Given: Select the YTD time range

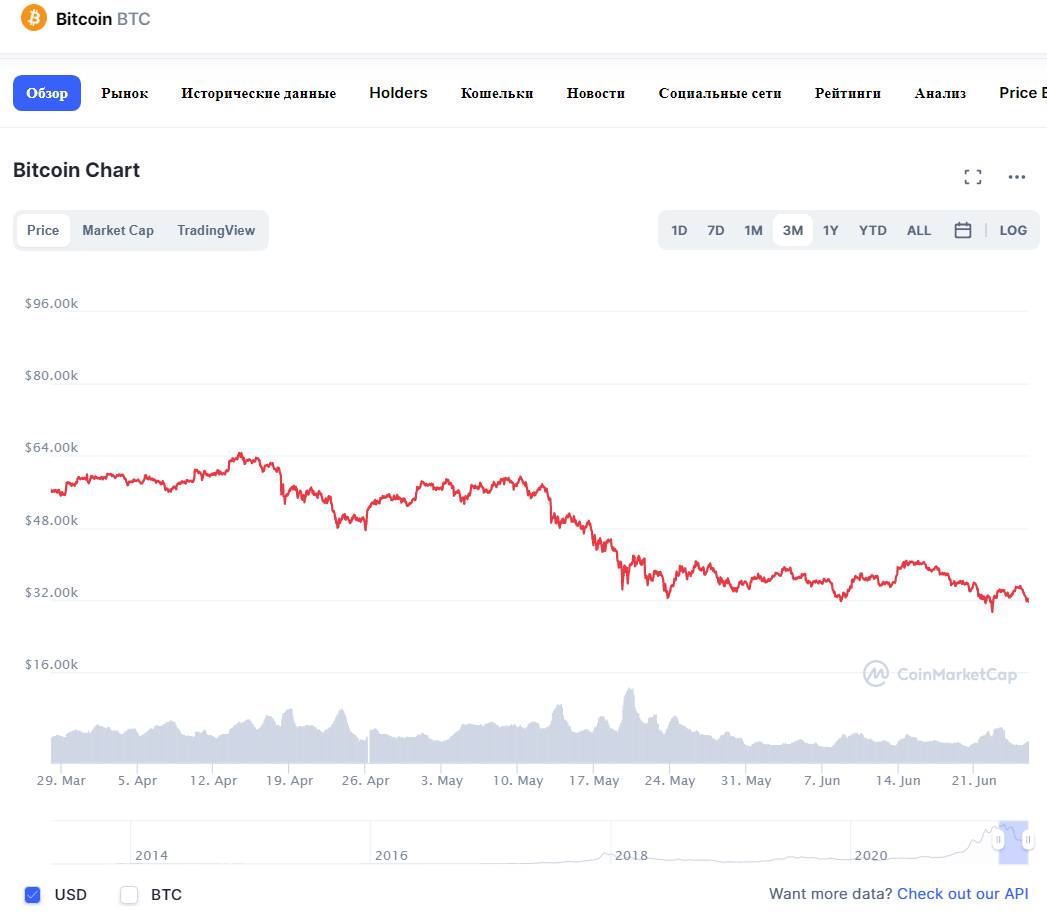Looking at the screenshot, I should coord(873,230).
